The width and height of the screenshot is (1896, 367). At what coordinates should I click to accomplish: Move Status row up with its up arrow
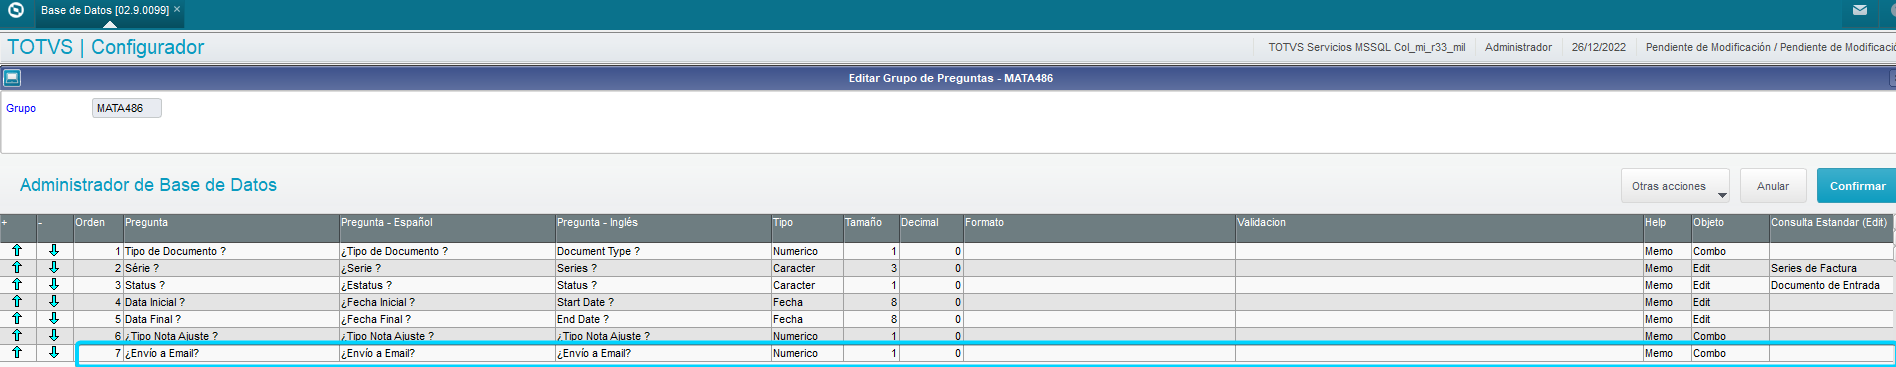pyautogui.click(x=17, y=285)
